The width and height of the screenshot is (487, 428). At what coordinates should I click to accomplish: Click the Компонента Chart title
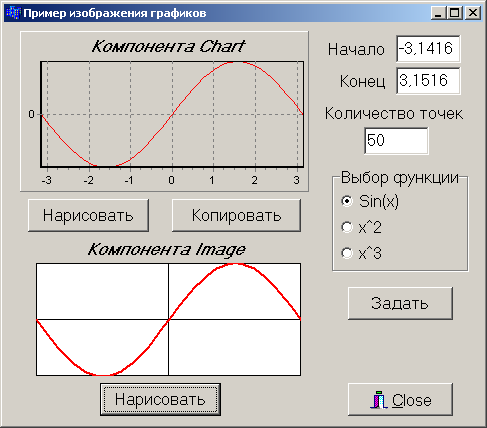[x=169, y=46]
